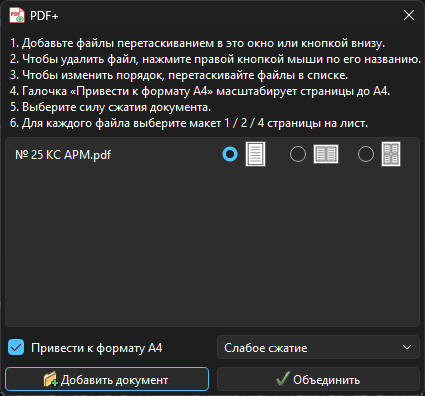
Task: Click the PDF+ application logo icon
Action: [17, 15]
